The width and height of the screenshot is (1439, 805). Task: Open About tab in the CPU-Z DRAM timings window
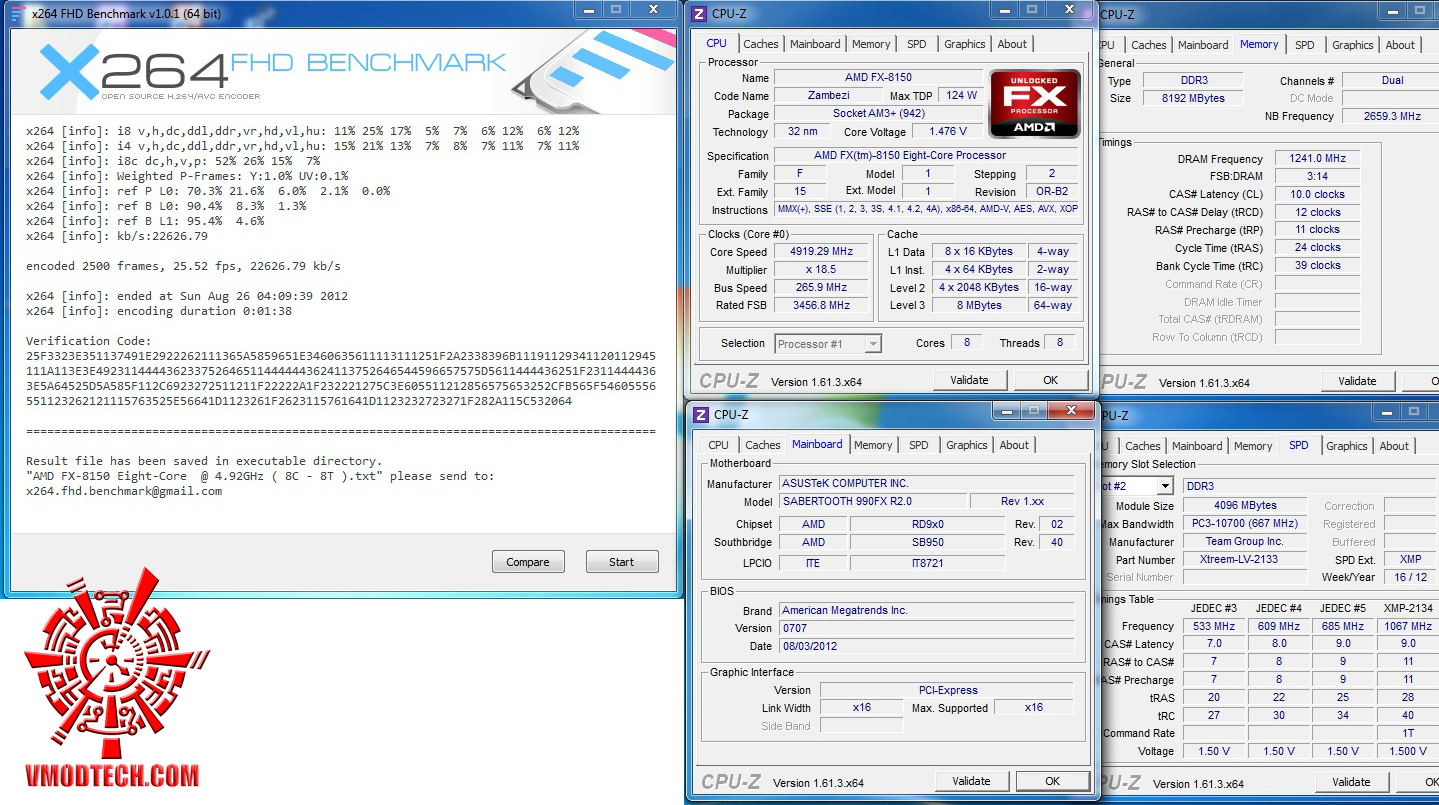[x=1400, y=45]
